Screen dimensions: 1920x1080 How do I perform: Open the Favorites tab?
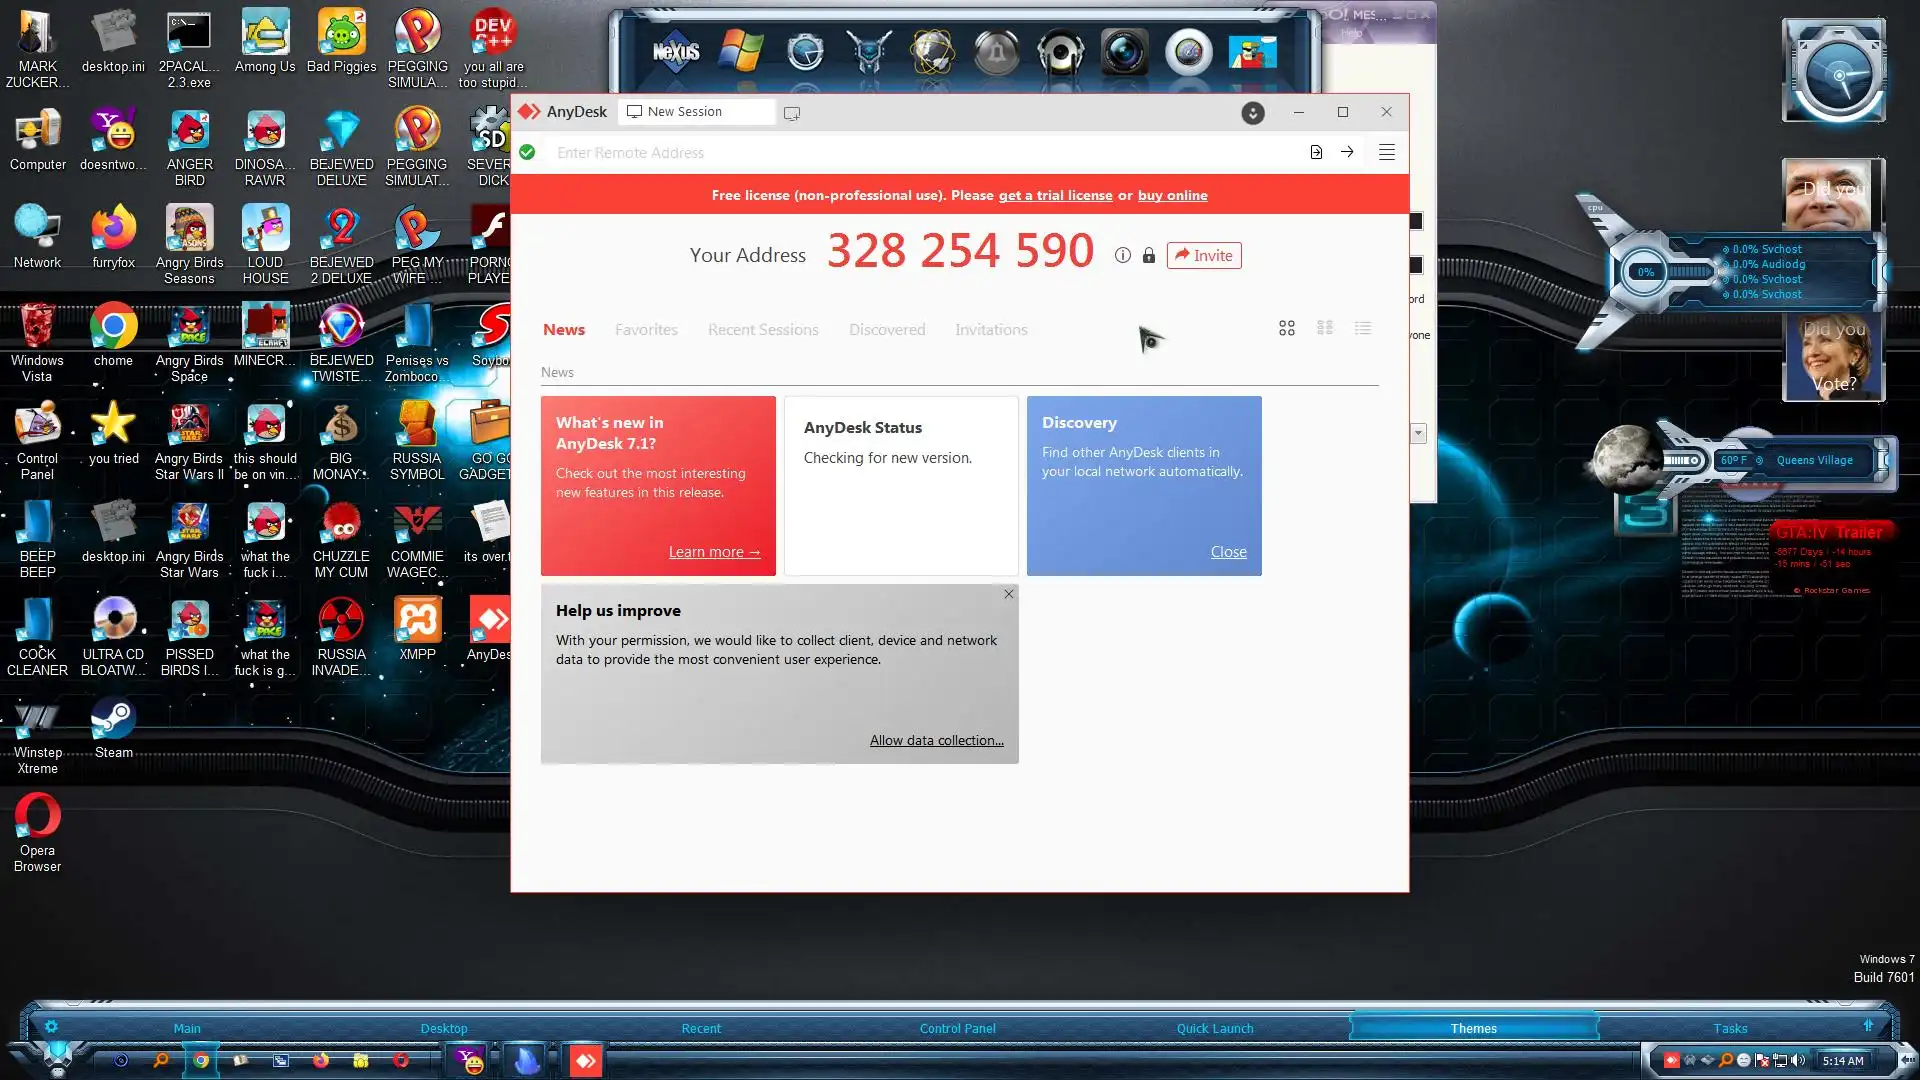pos(646,330)
